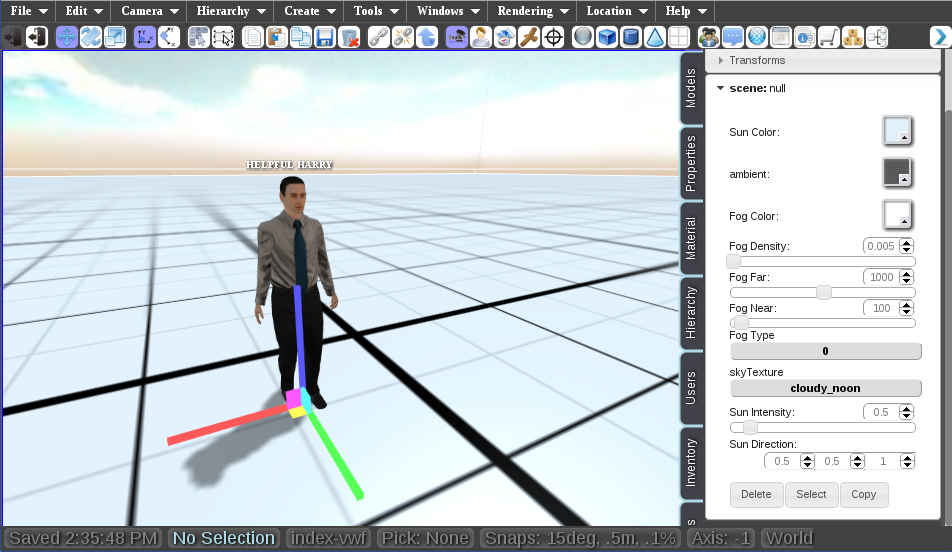Open the Location menu dropdown
This screenshot has width=952, height=552.
click(x=617, y=11)
